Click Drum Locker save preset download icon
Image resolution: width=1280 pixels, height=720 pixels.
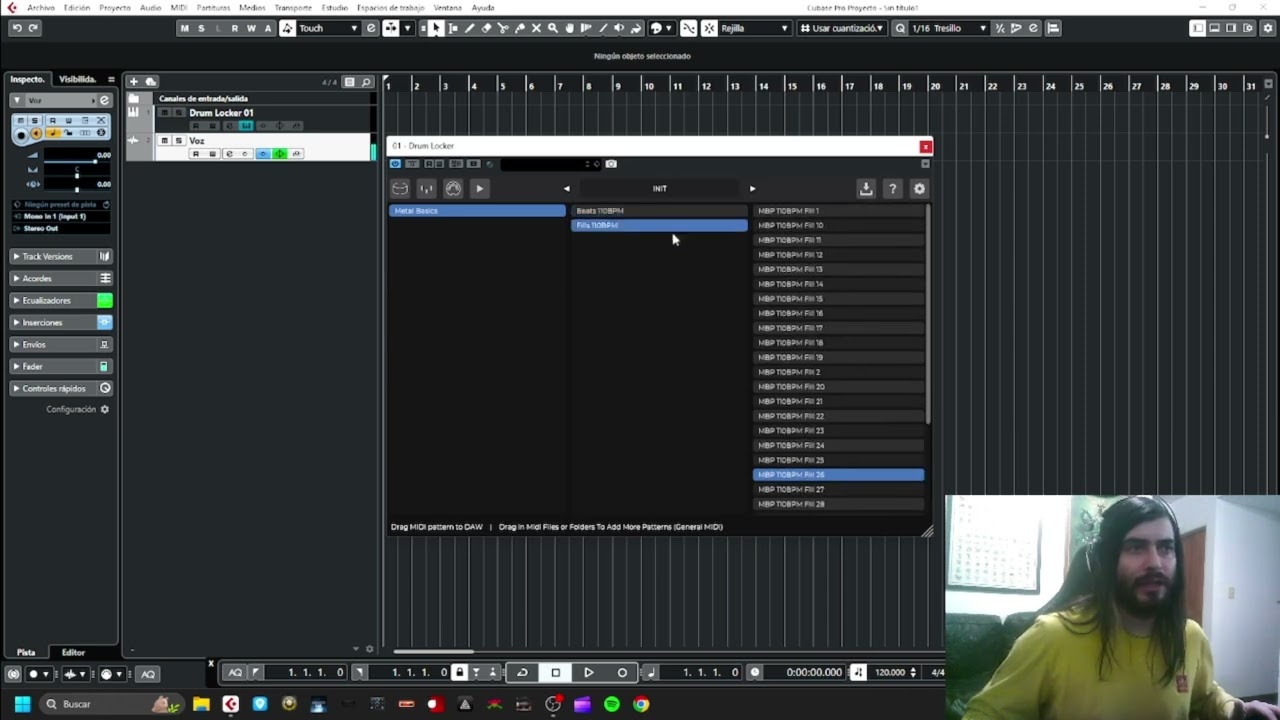click(x=866, y=188)
